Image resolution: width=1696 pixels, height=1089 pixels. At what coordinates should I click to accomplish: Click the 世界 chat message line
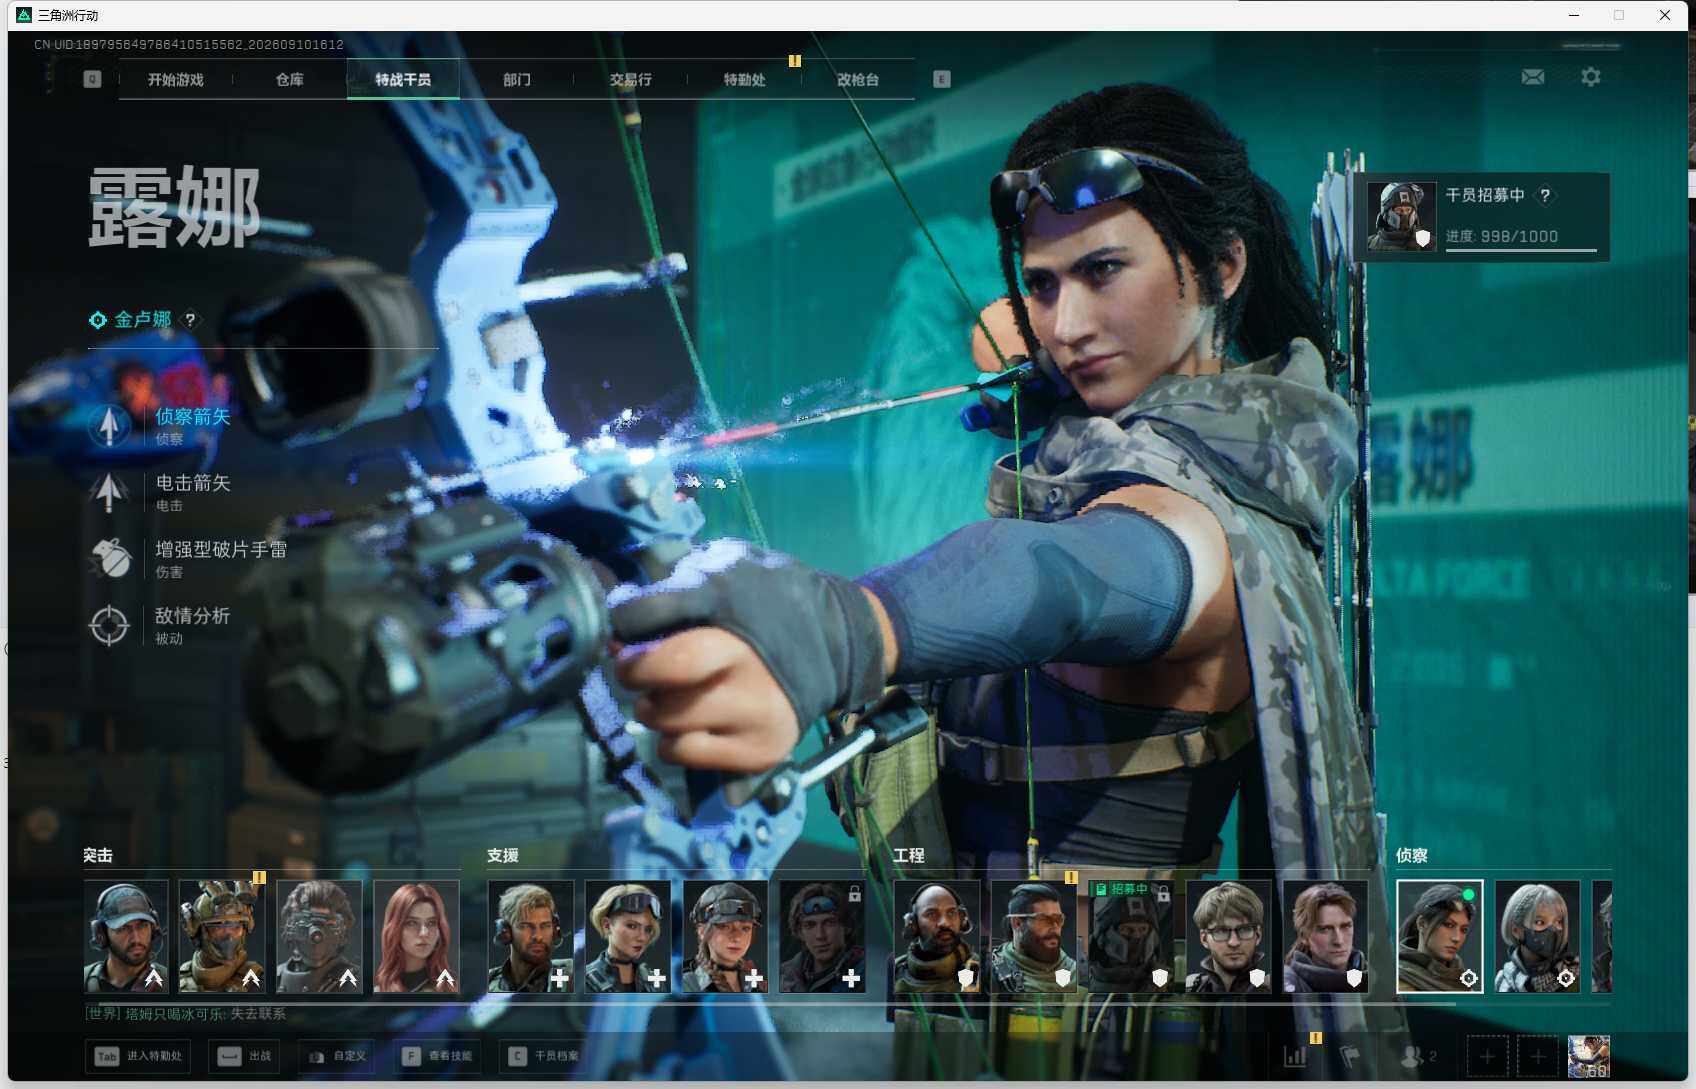pos(186,1014)
